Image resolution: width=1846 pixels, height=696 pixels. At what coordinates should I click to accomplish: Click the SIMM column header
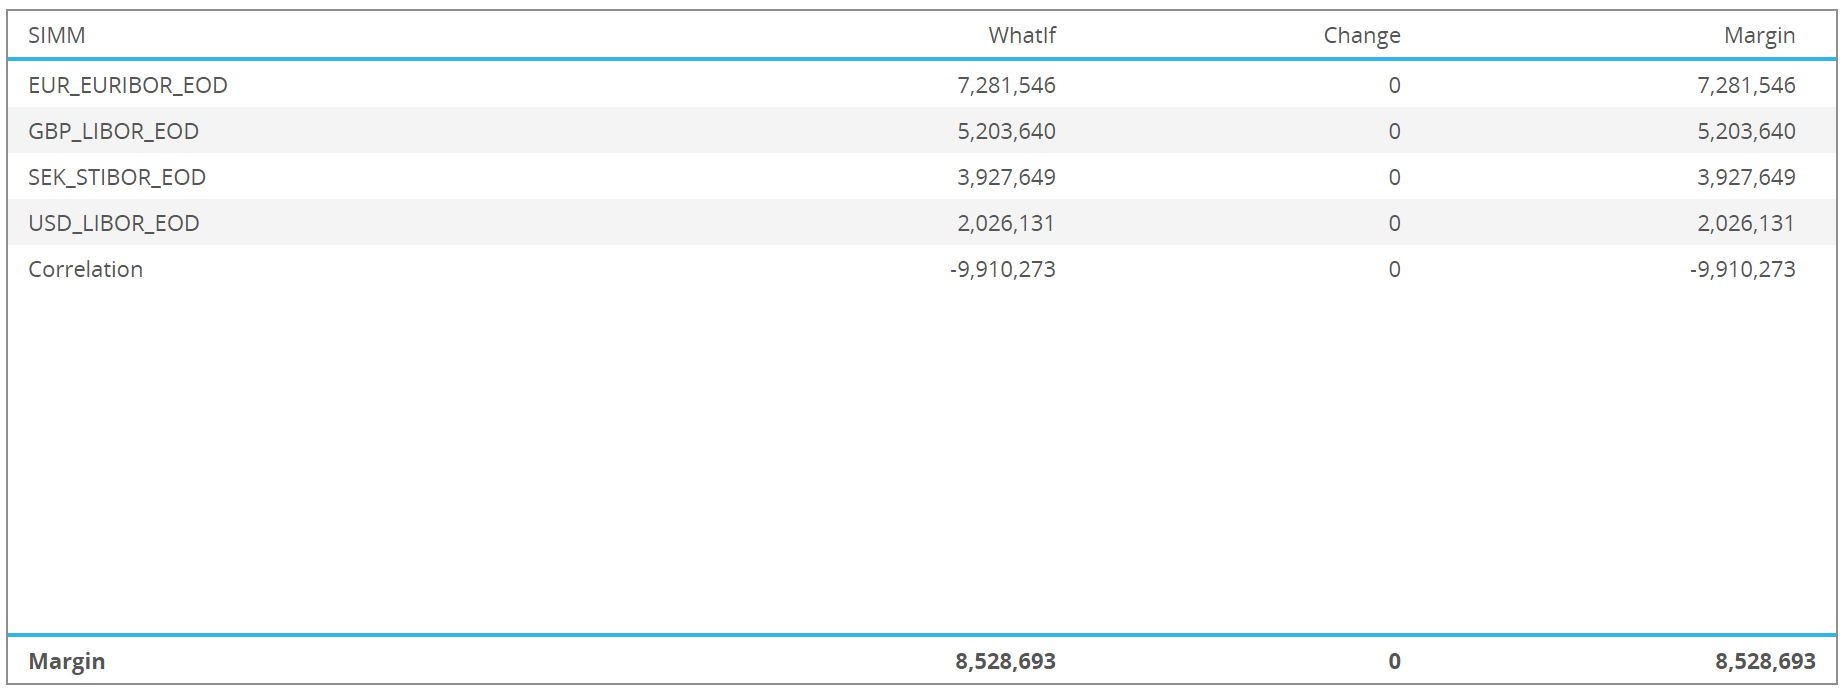click(56, 35)
